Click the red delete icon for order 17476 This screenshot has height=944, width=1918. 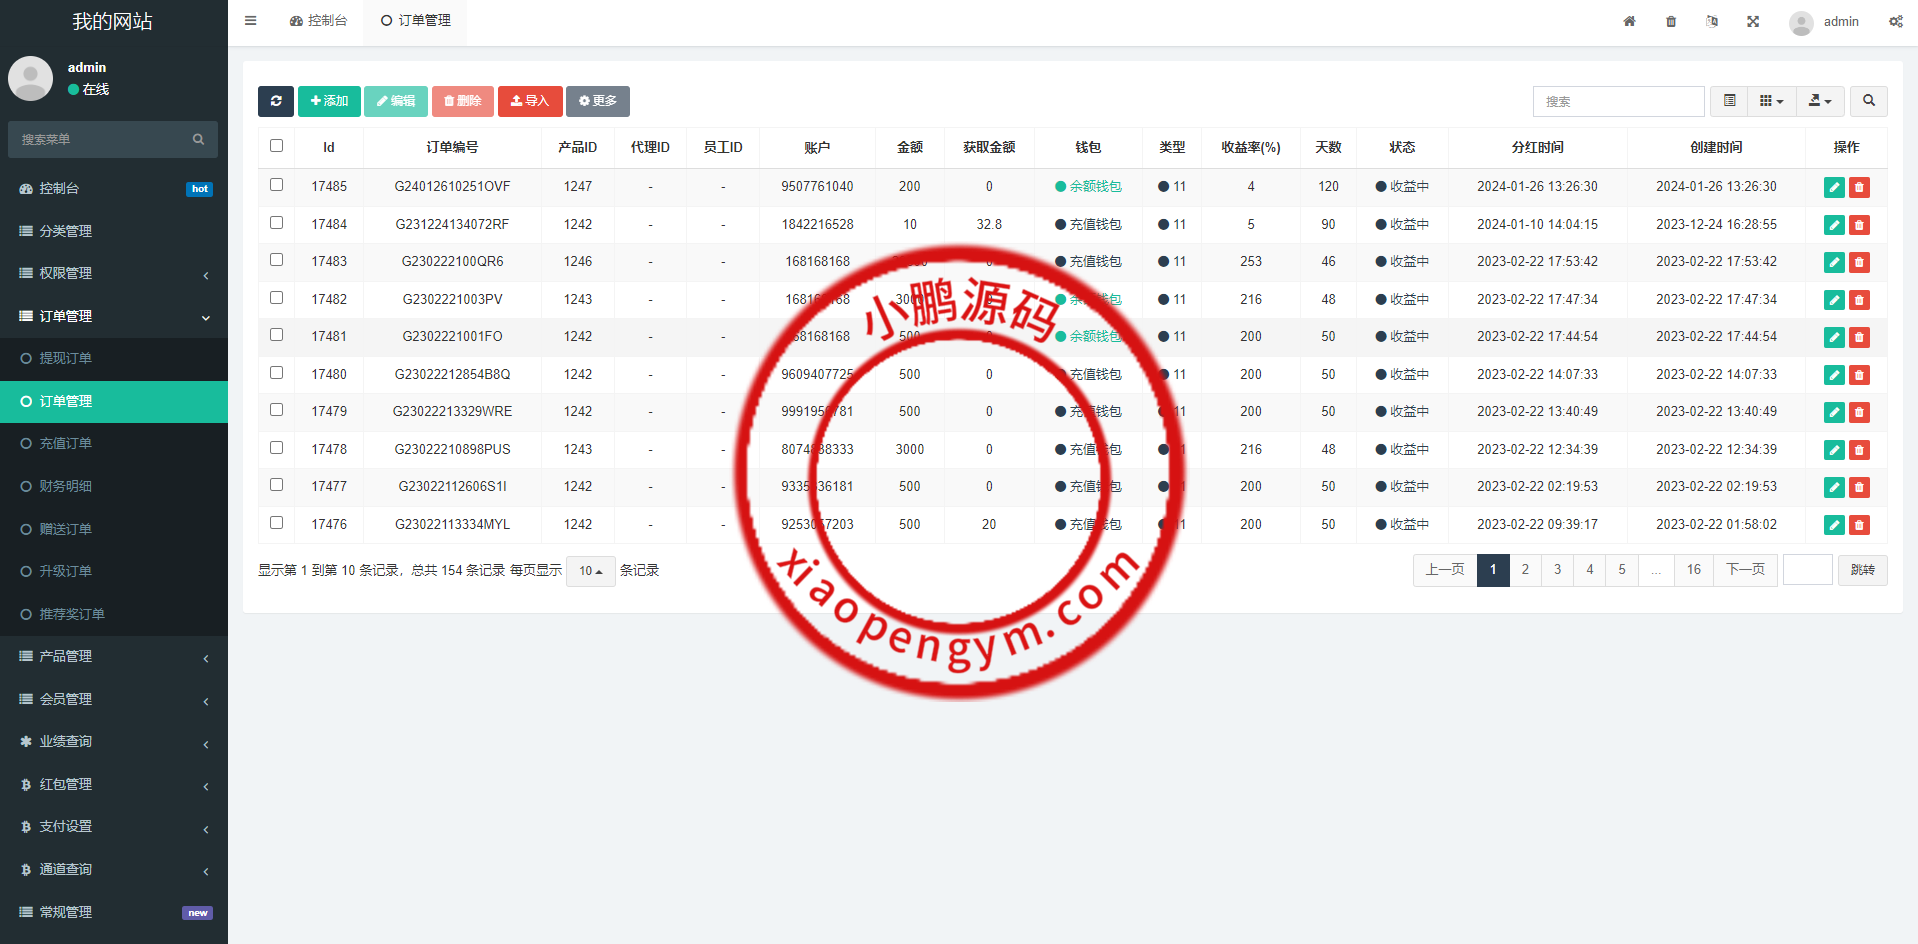pos(1859,525)
